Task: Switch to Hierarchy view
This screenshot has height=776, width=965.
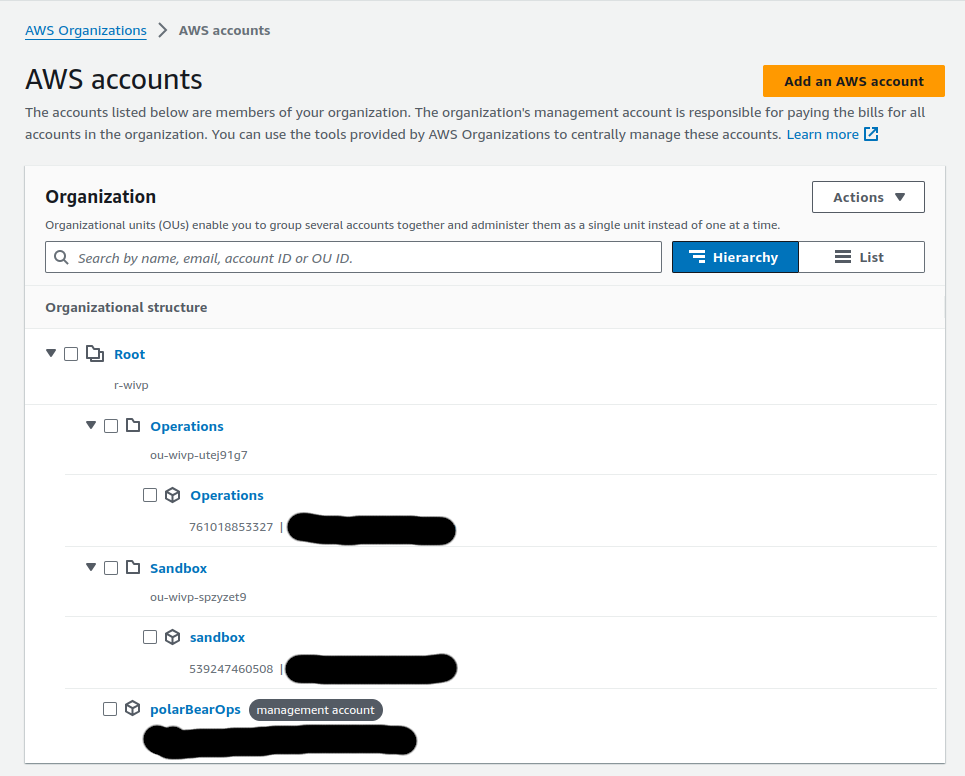Action: coord(735,257)
